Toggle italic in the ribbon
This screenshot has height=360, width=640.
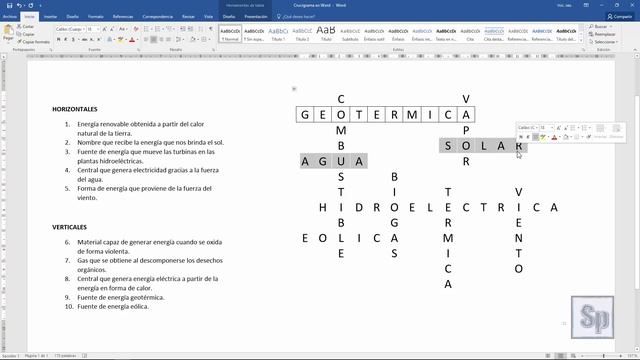66,40
